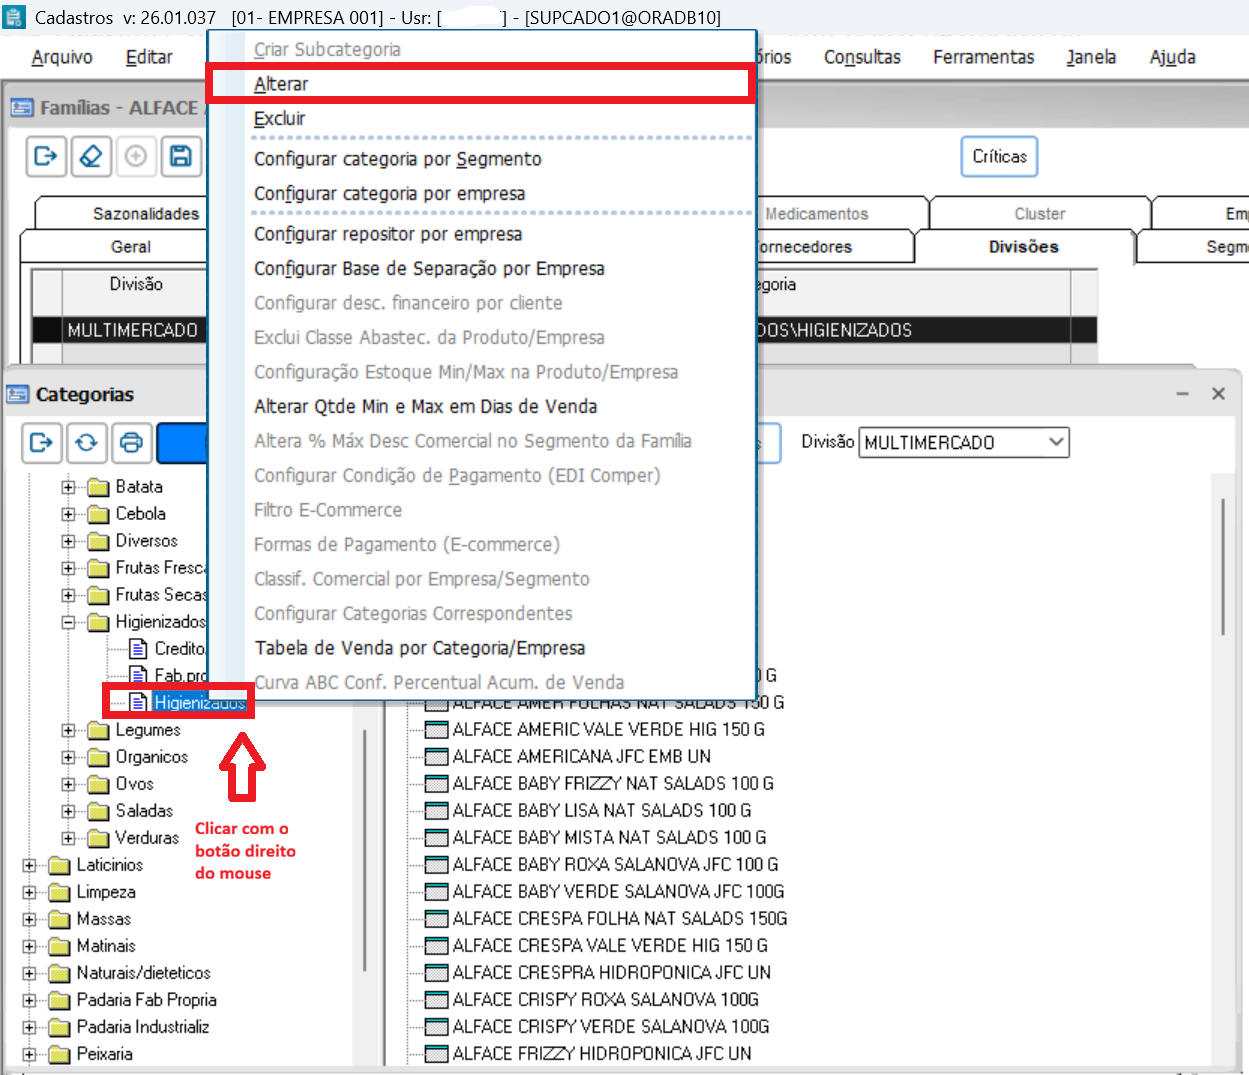Click the Críticas button
The width and height of the screenshot is (1249, 1075).
(x=1000, y=157)
